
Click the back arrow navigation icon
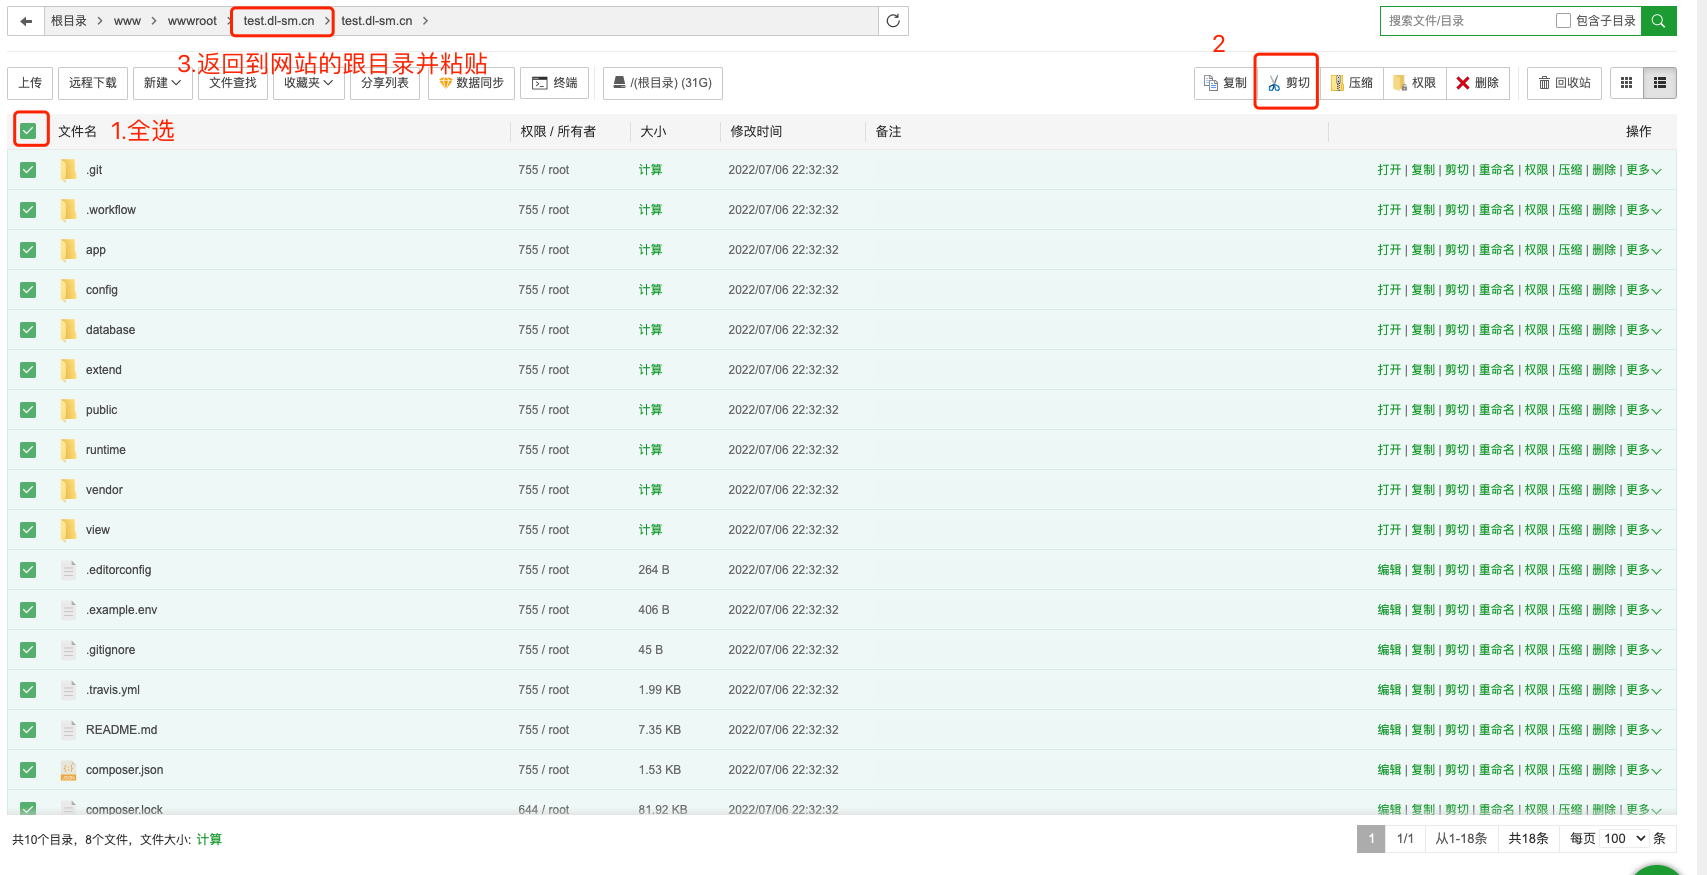[x=26, y=21]
